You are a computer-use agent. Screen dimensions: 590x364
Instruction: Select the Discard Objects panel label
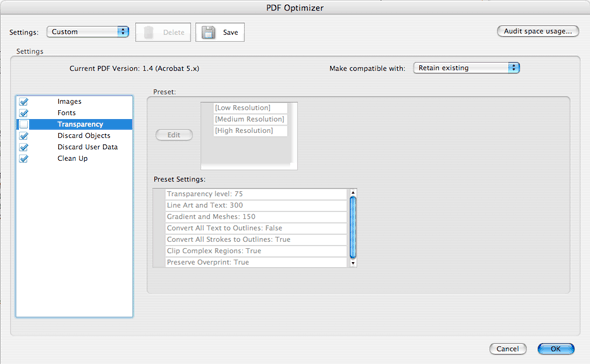[x=84, y=136]
